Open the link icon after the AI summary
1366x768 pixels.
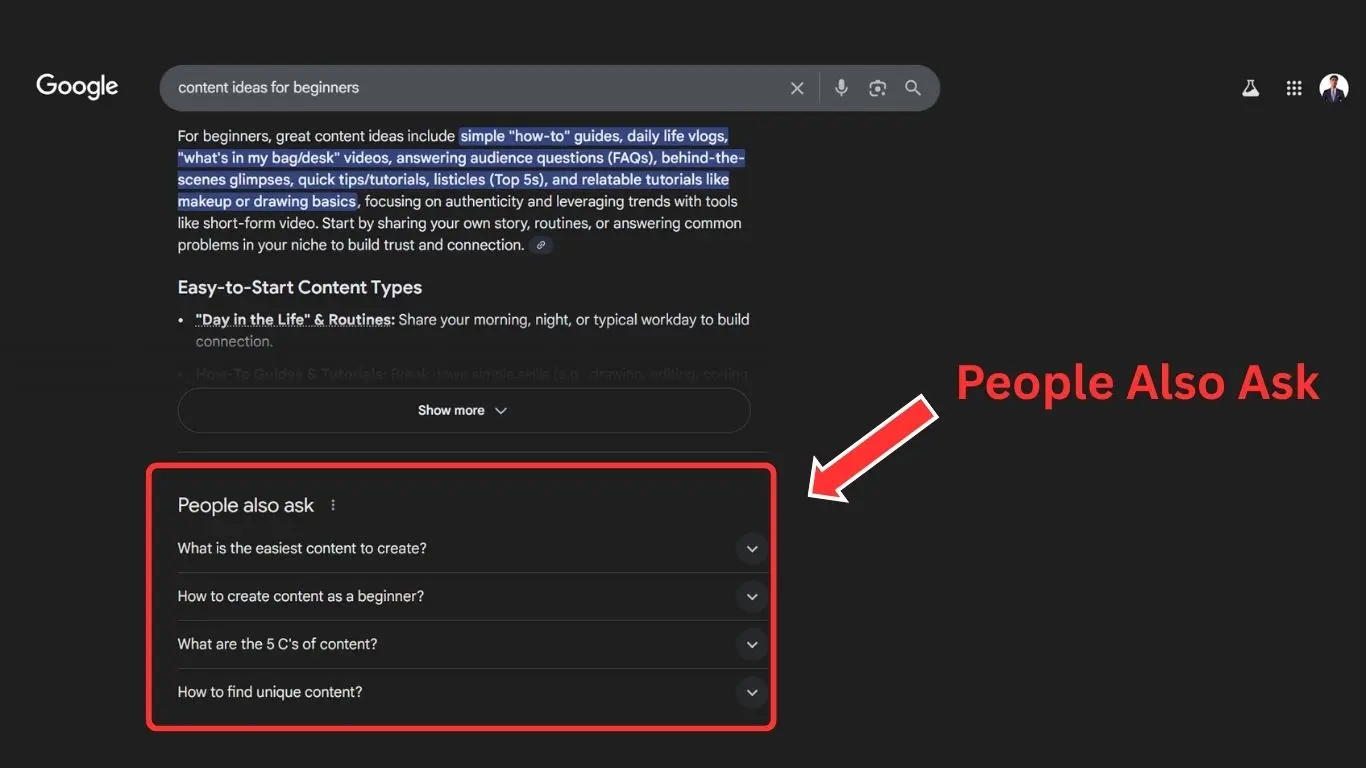(x=541, y=245)
